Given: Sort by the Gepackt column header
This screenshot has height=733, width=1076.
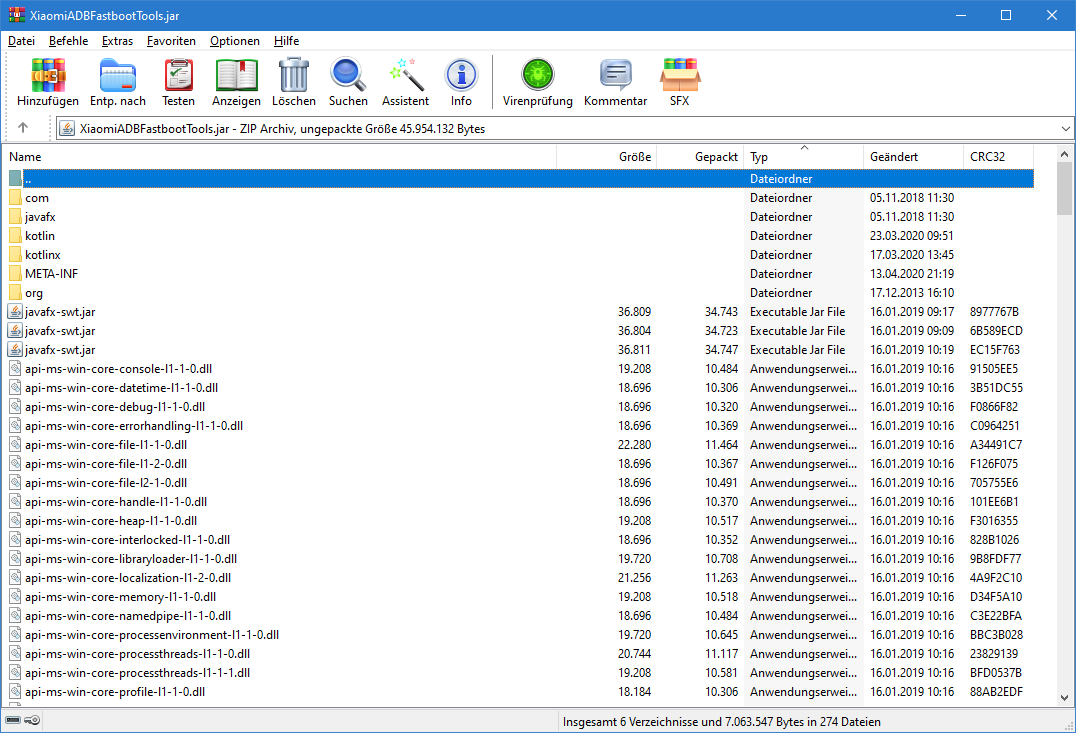Looking at the screenshot, I should [x=700, y=156].
